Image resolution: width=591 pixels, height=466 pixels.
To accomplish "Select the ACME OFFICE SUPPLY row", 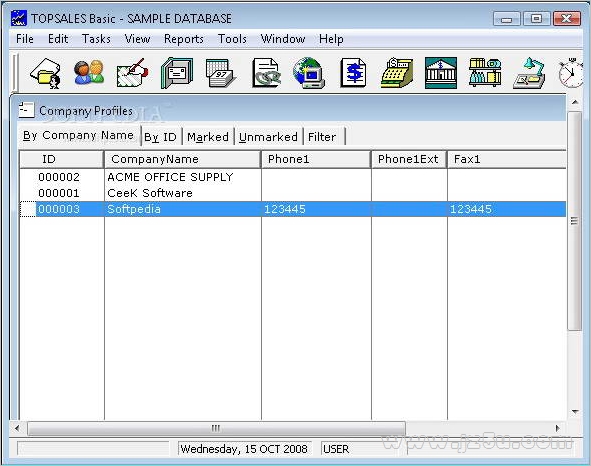I will tap(292, 177).
